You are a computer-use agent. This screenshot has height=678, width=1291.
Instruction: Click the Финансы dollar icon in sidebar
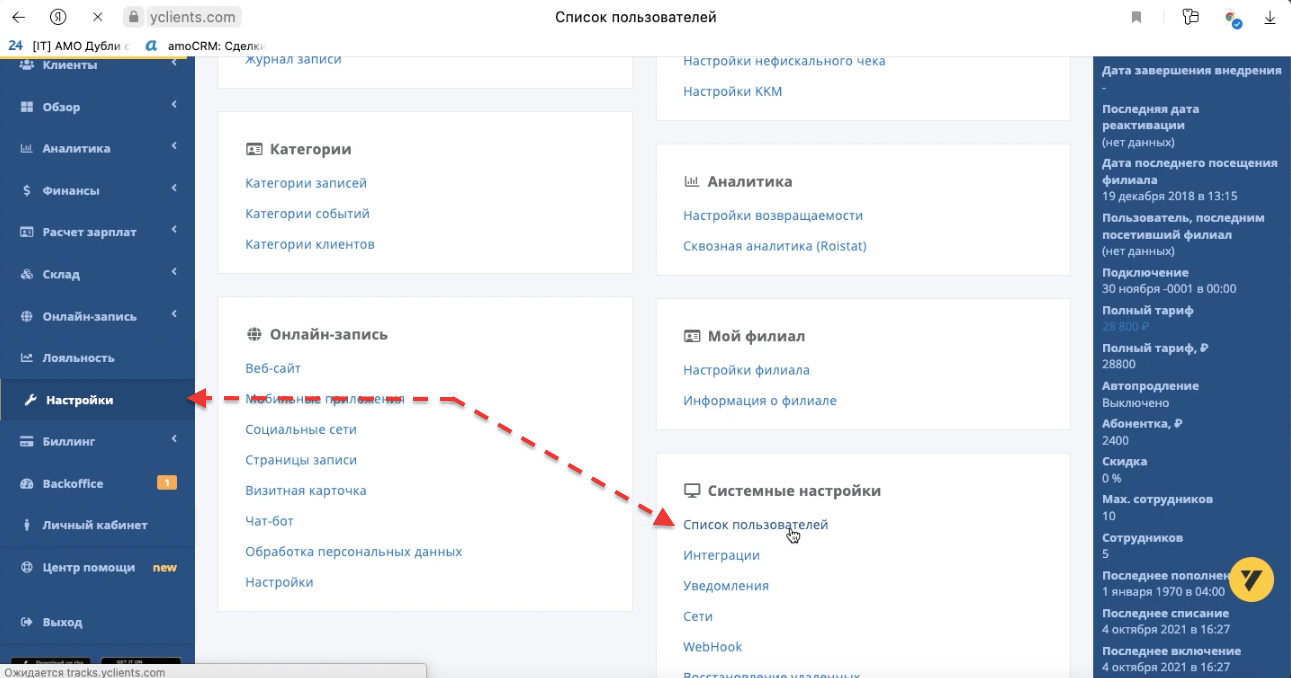click(27, 191)
